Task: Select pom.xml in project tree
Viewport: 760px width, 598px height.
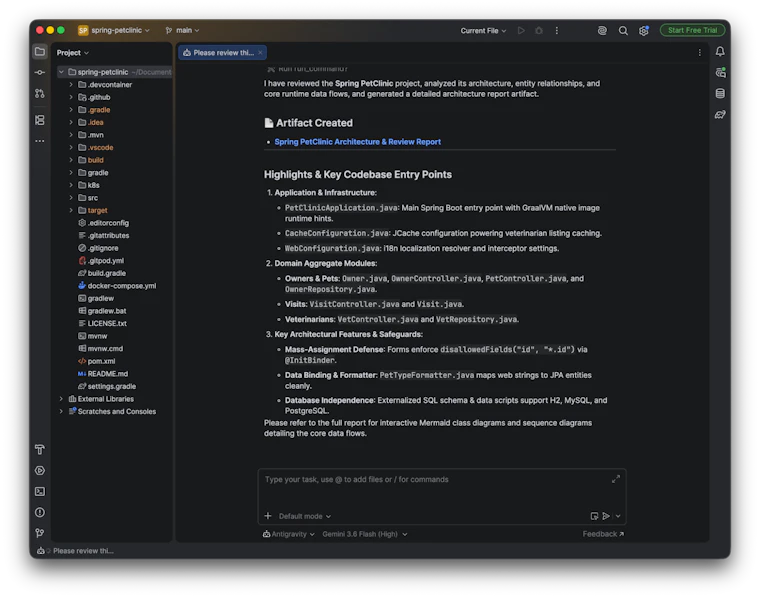Action: [x=101, y=361]
